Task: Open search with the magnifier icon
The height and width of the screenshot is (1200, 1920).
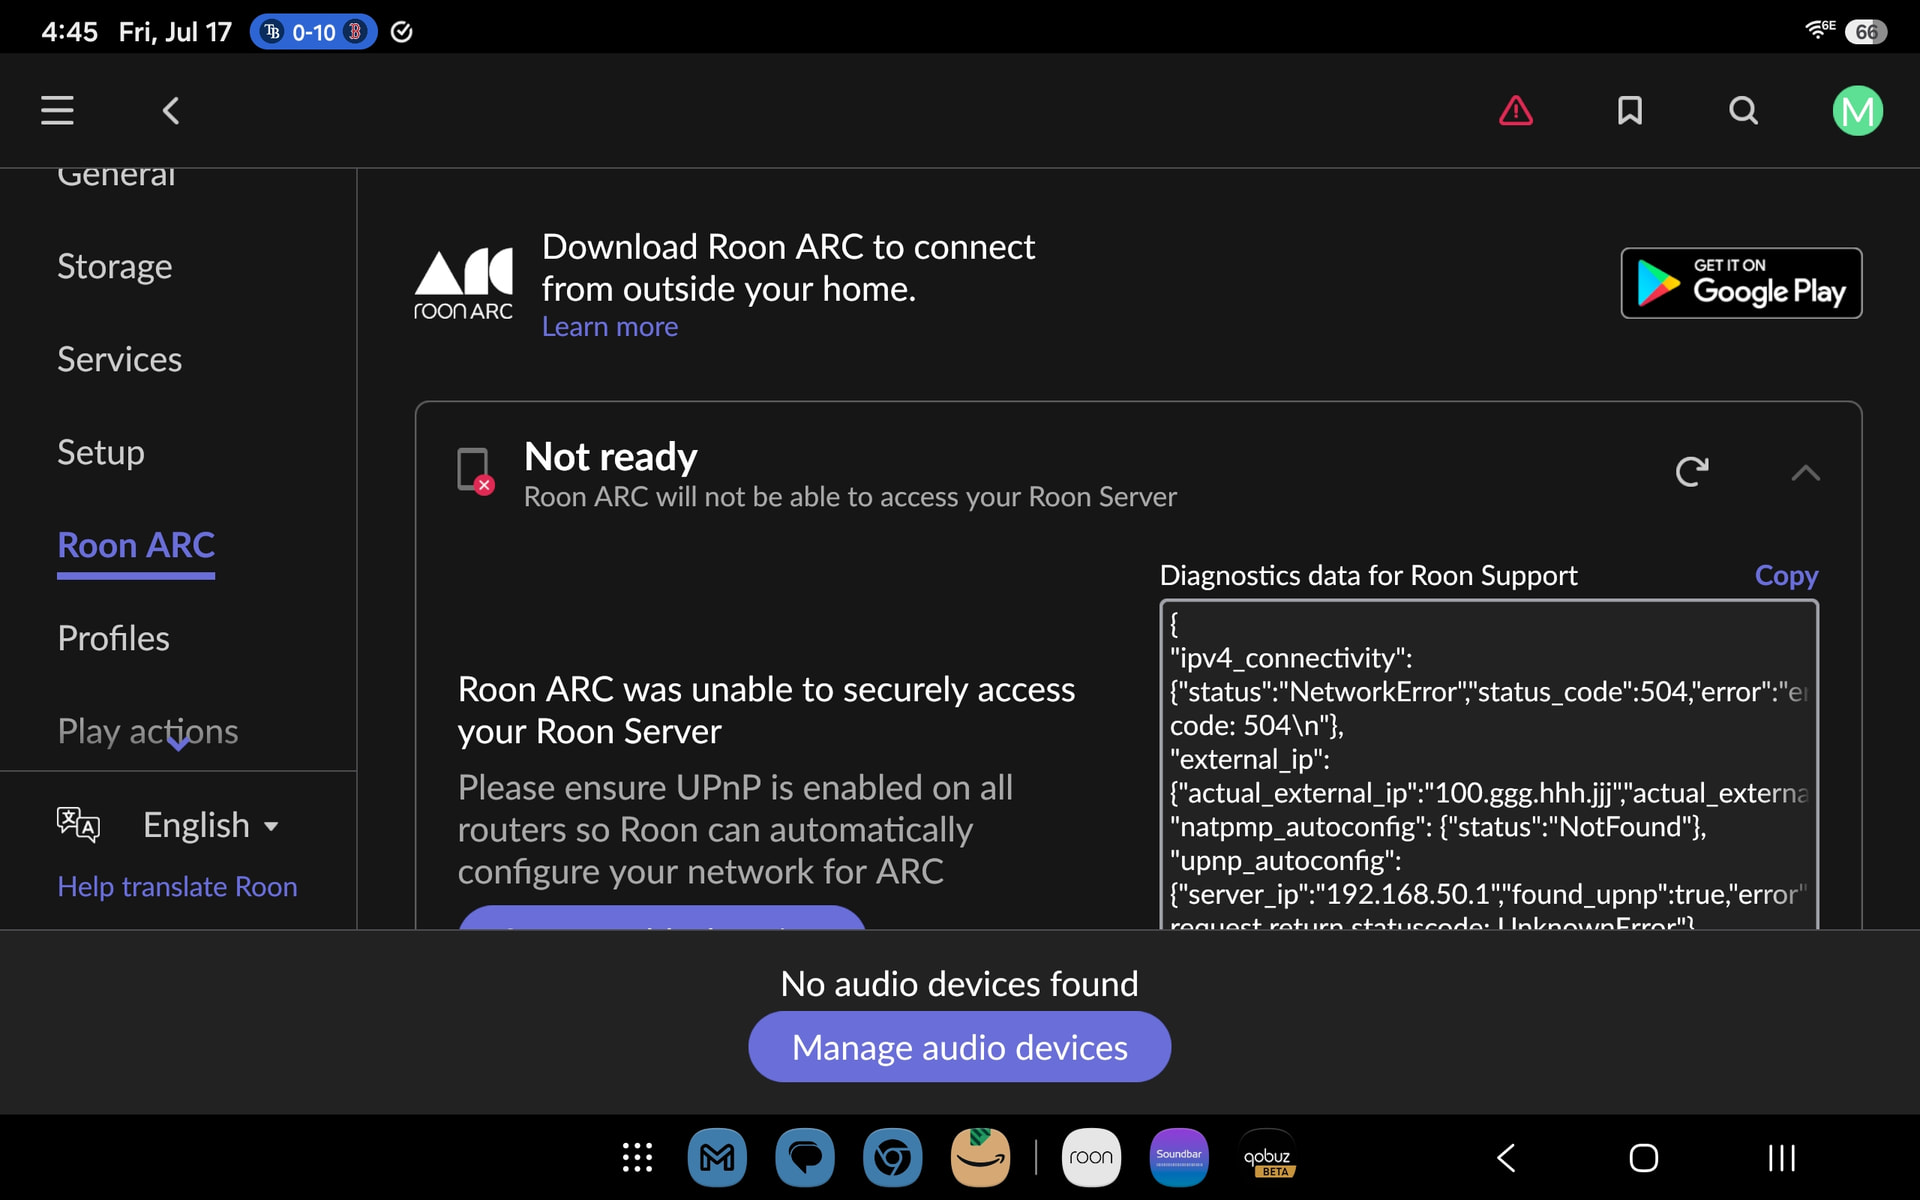Action: (1743, 110)
